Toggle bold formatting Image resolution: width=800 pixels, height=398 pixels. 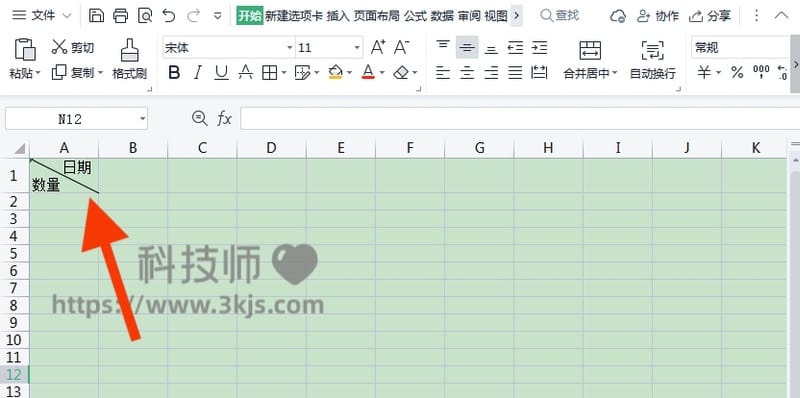pos(174,73)
